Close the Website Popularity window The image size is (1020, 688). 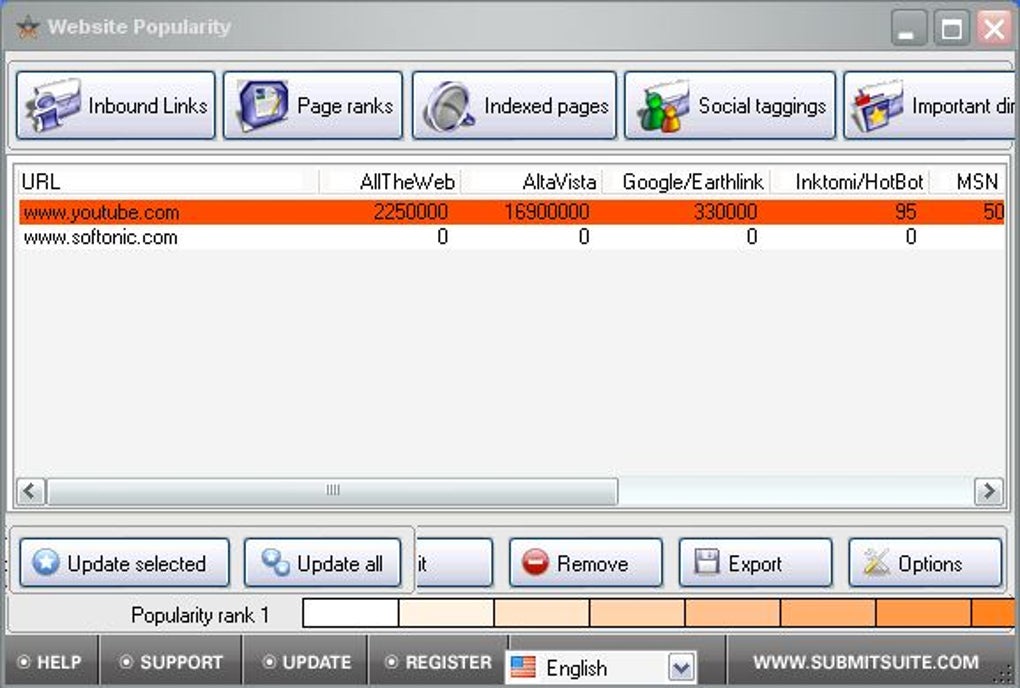click(x=994, y=28)
